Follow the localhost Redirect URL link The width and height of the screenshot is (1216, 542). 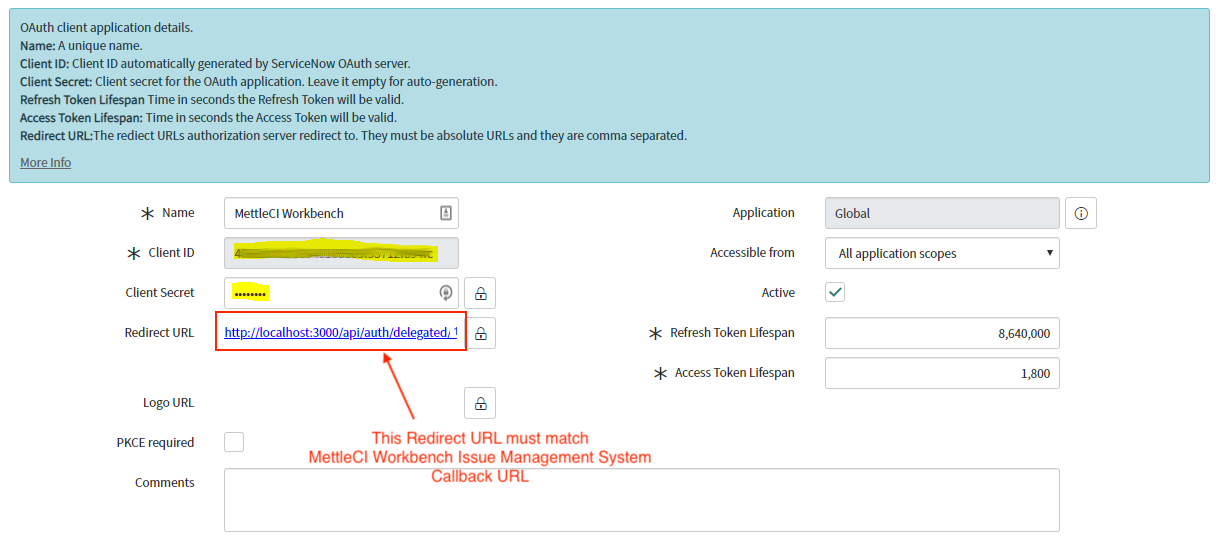[337, 333]
